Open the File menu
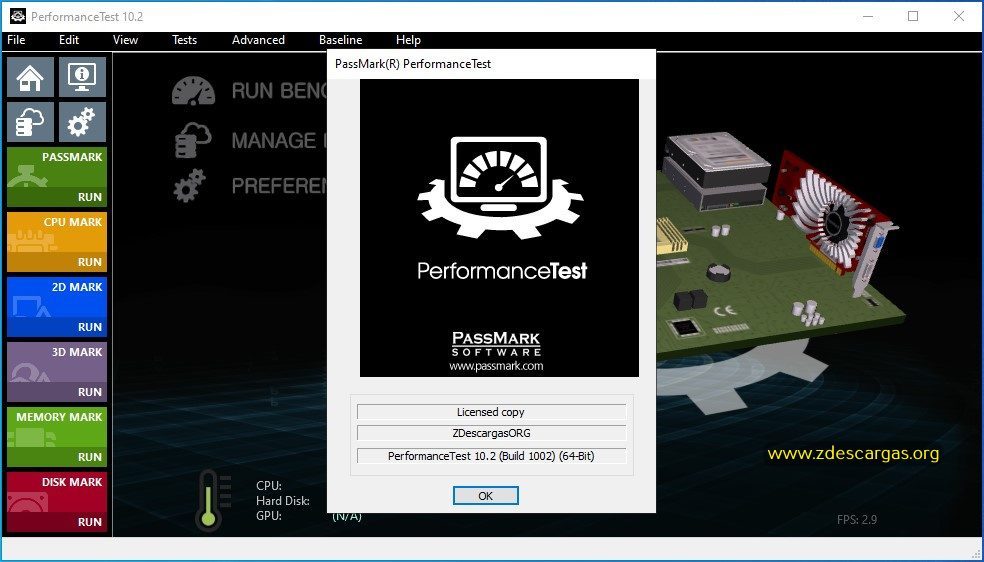This screenshot has width=984, height=562. (x=16, y=40)
